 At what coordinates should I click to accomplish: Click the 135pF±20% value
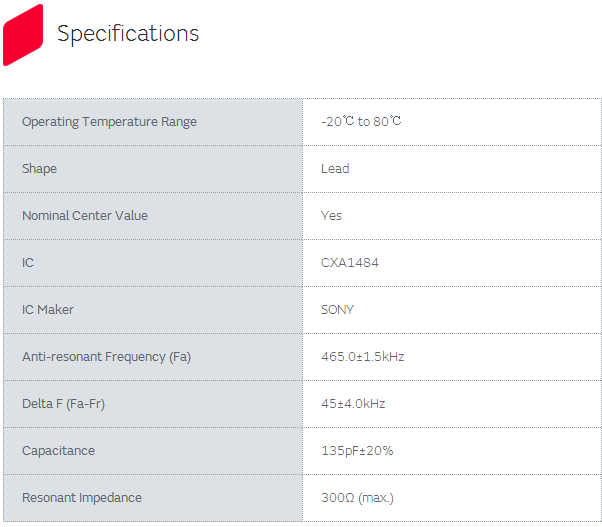coord(357,451)
